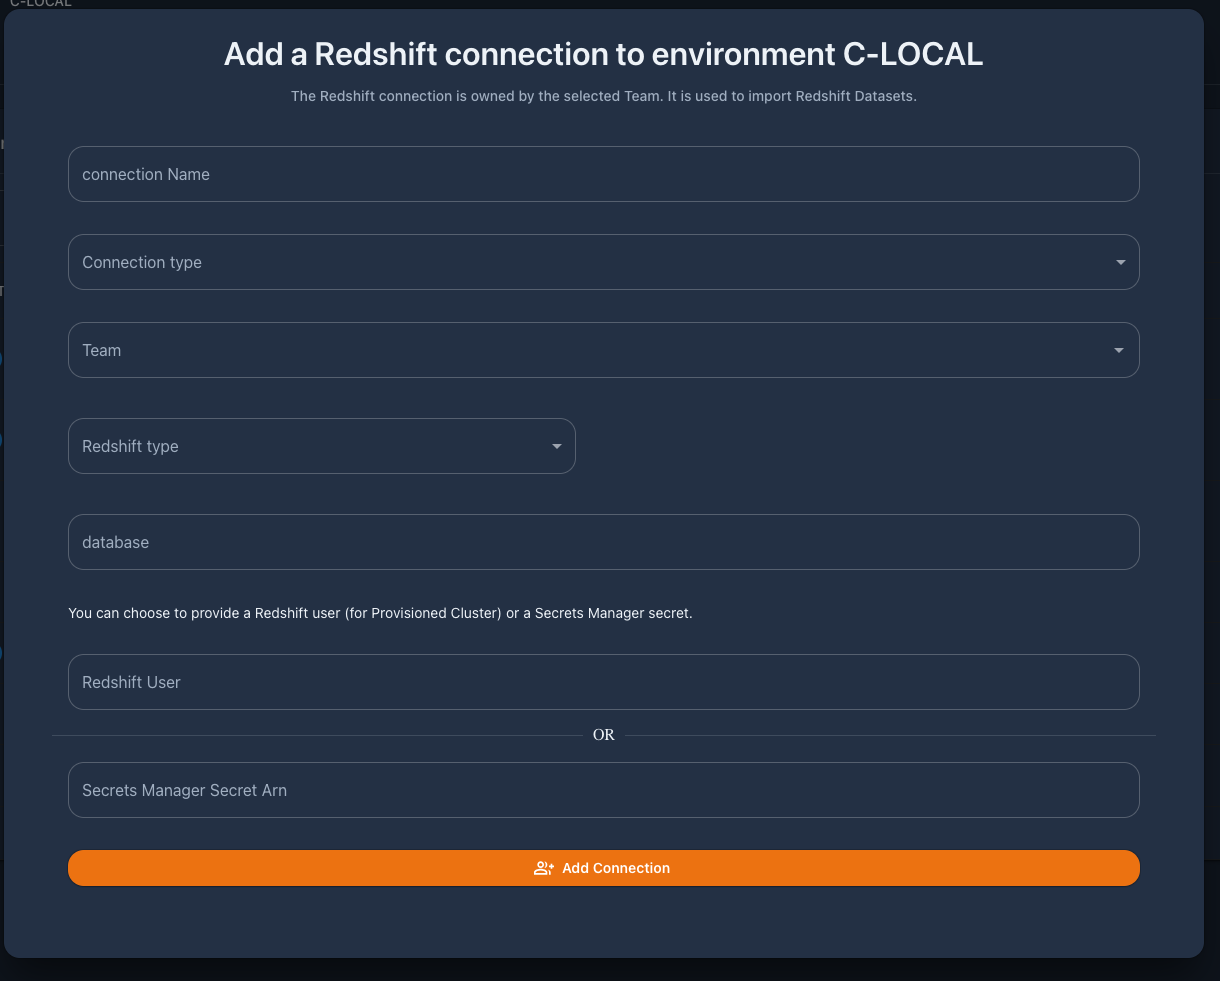Focus the Secrets Manager Secret Arn field

tap(603, 790)
